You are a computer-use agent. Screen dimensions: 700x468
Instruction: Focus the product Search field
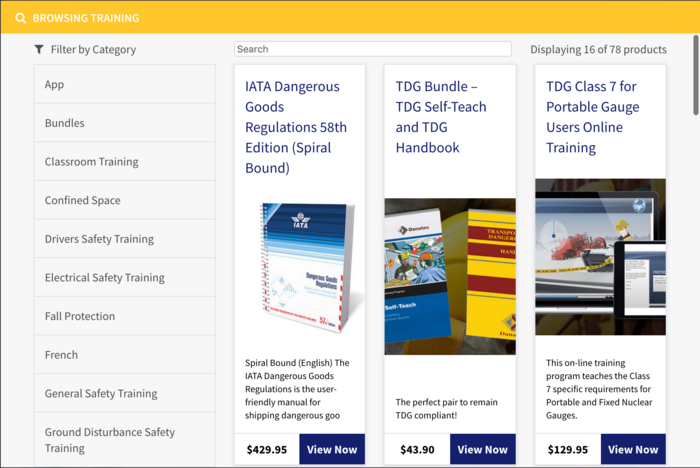pyautogui.click(x=373, y=49)
